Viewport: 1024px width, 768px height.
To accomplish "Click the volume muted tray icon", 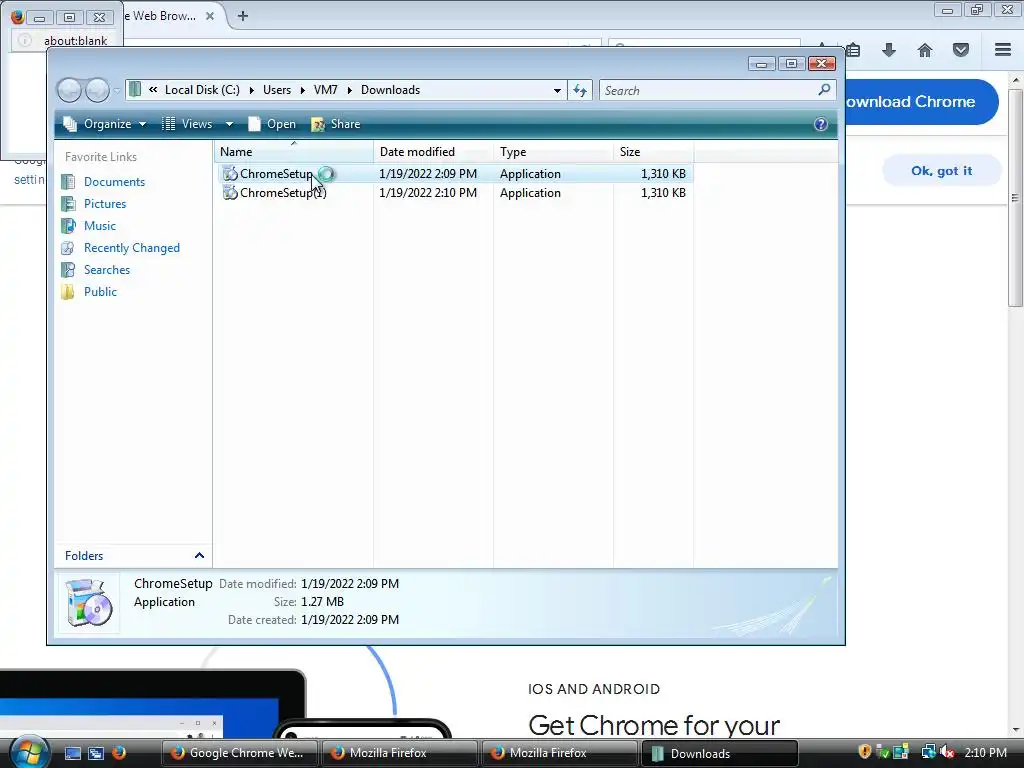I will tap(948, 752).
